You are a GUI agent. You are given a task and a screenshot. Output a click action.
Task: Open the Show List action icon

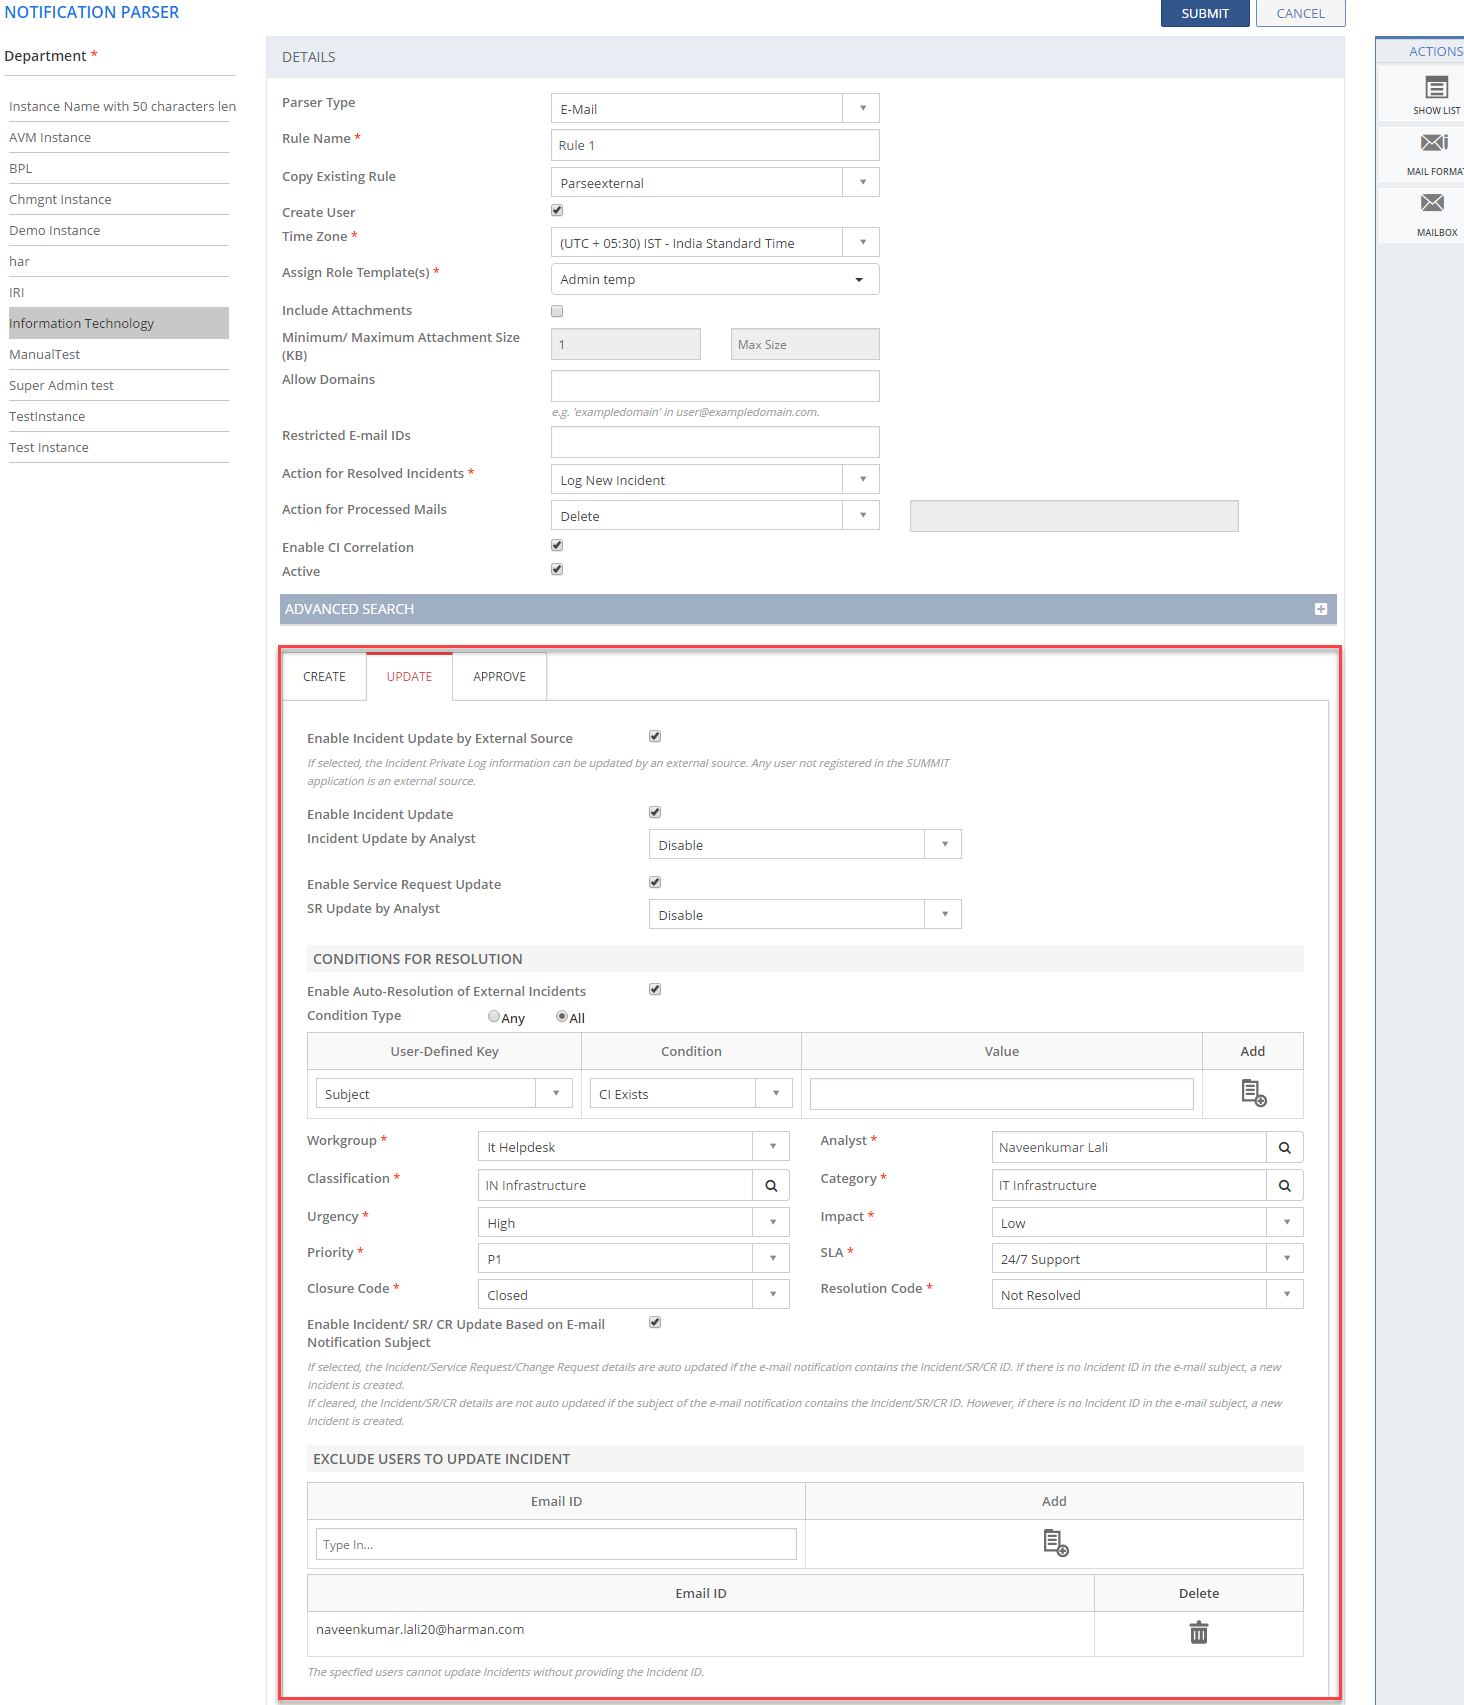(1436, 89)
